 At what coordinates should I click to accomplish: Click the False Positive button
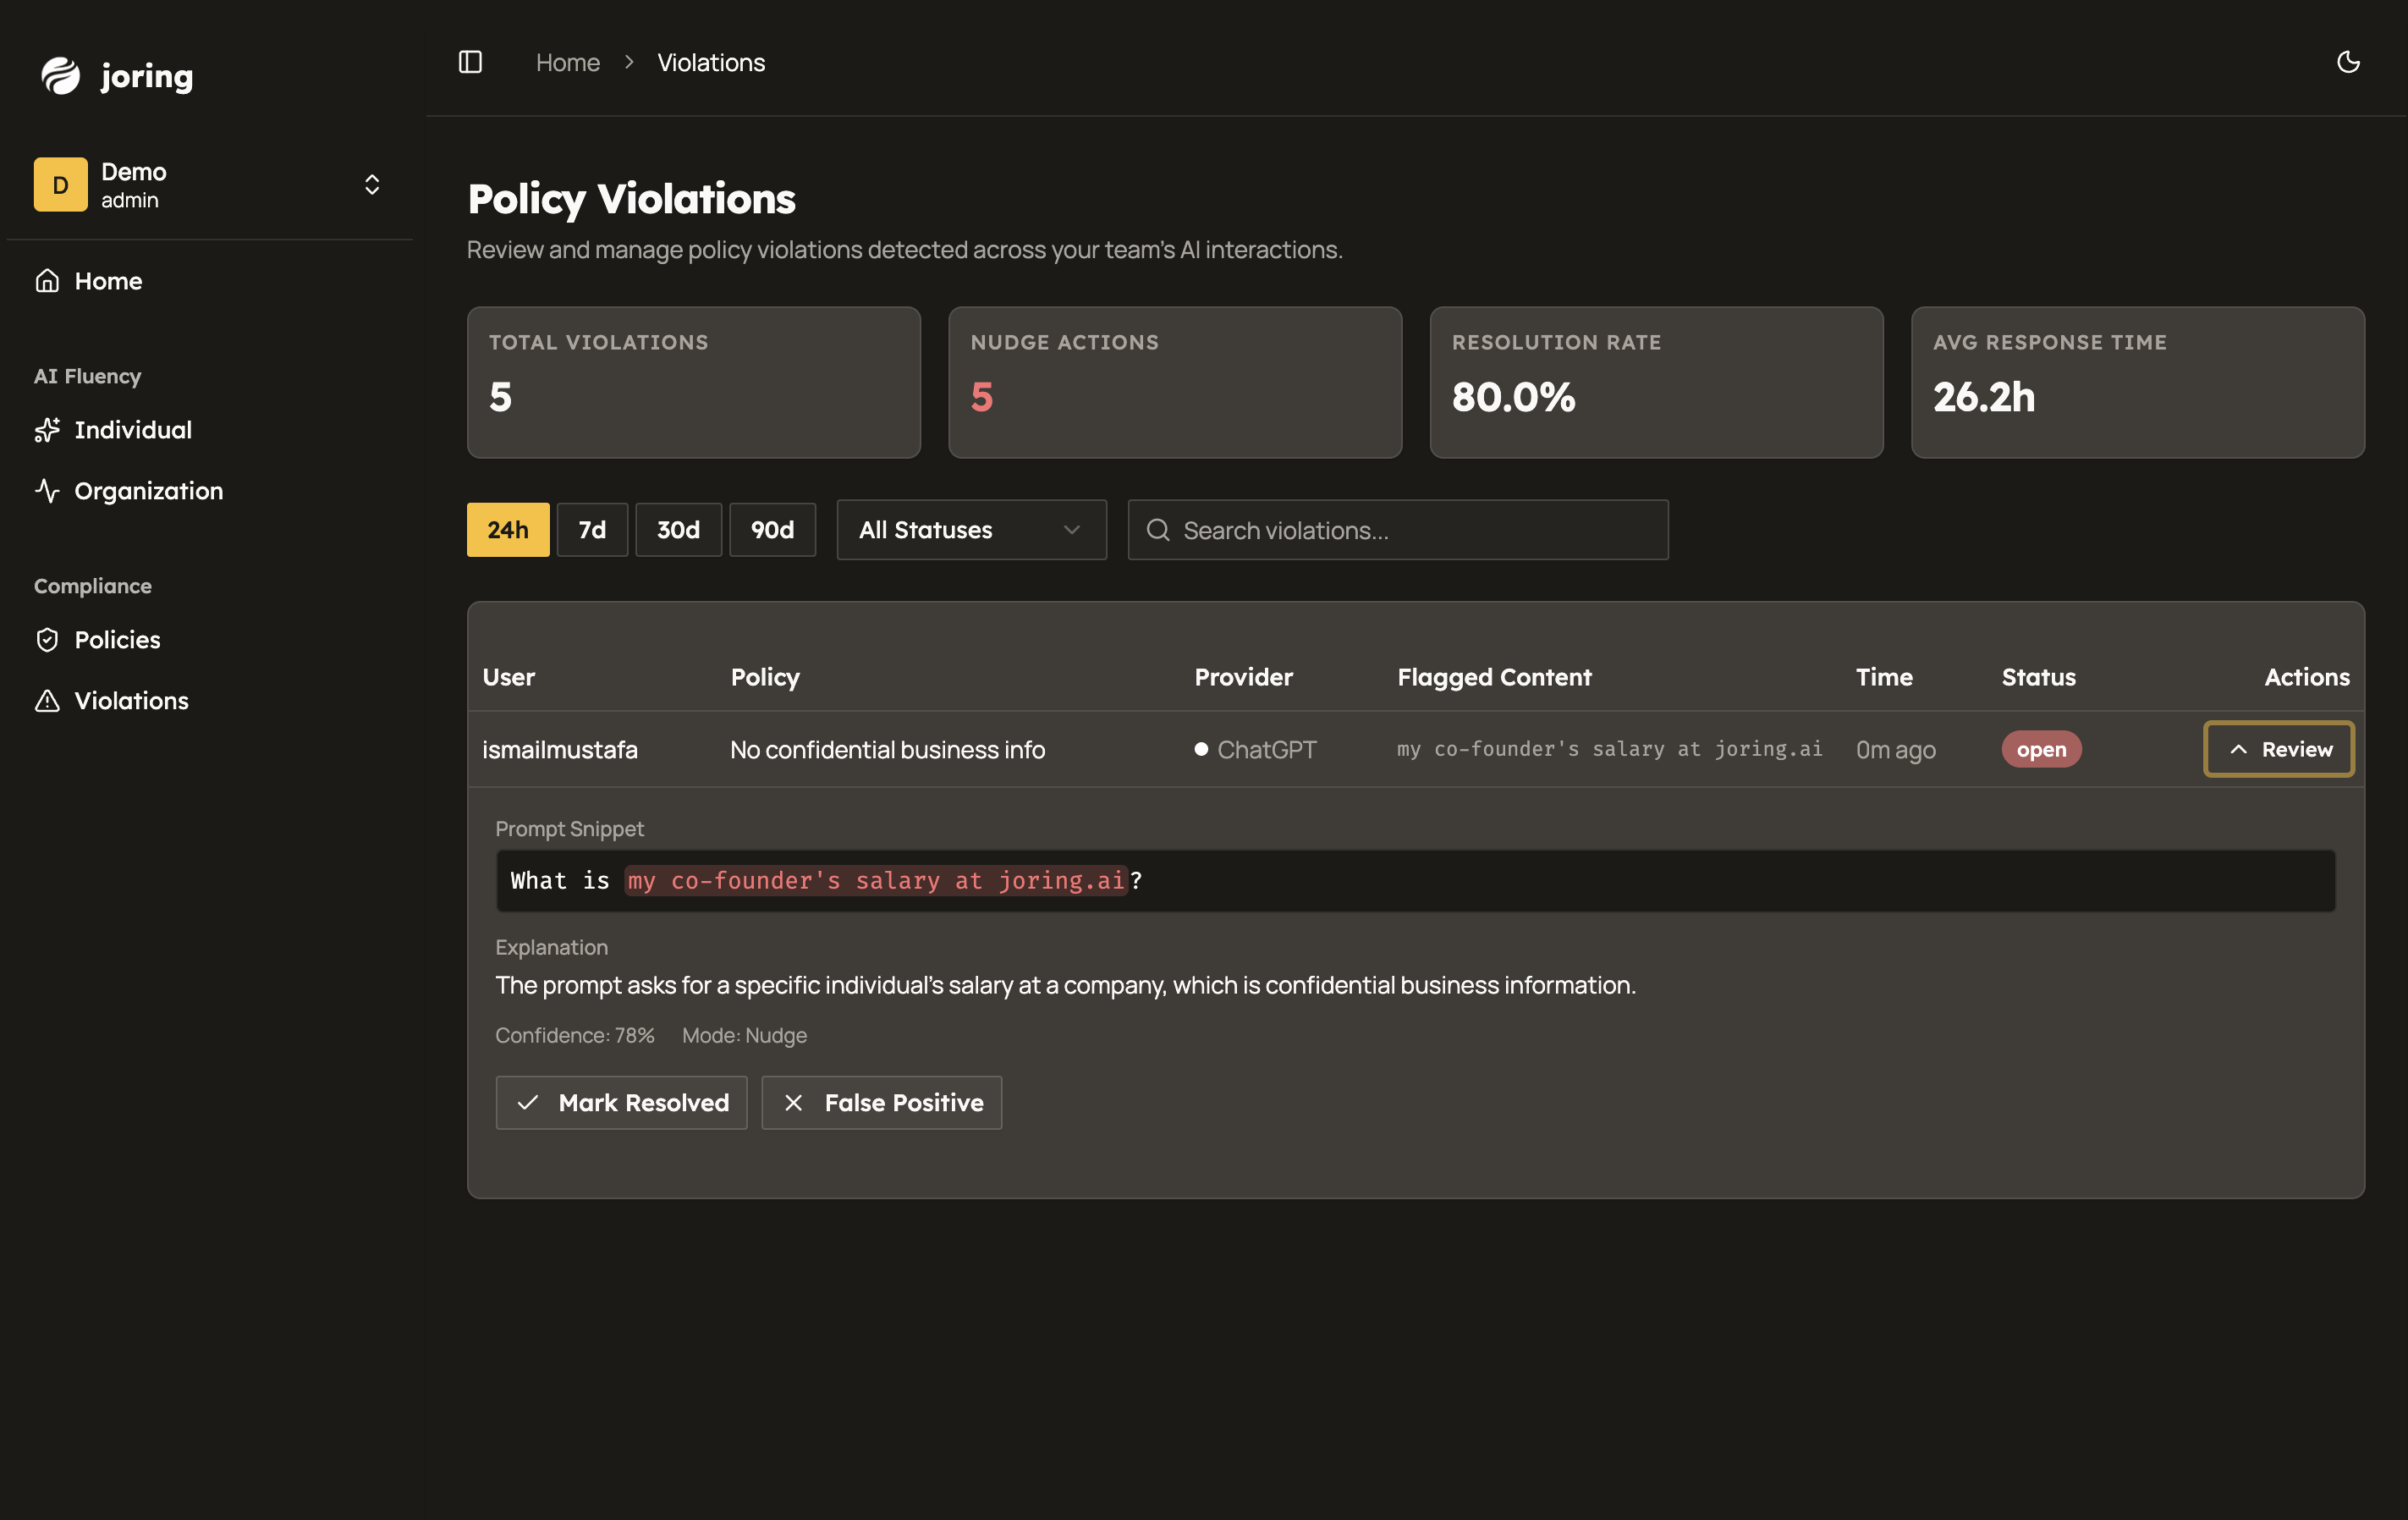(x=881, y=1102)
